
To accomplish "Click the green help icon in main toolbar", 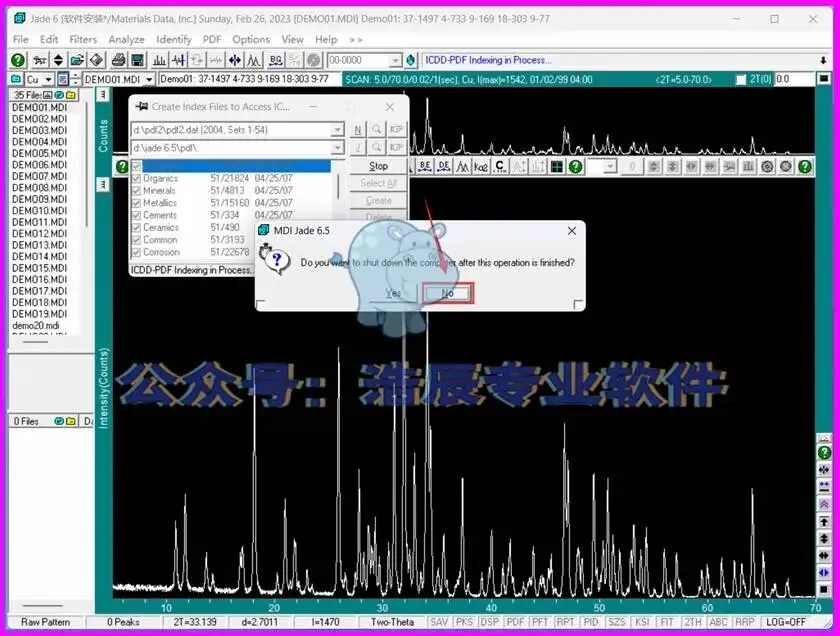I will (x=18, y=60).
